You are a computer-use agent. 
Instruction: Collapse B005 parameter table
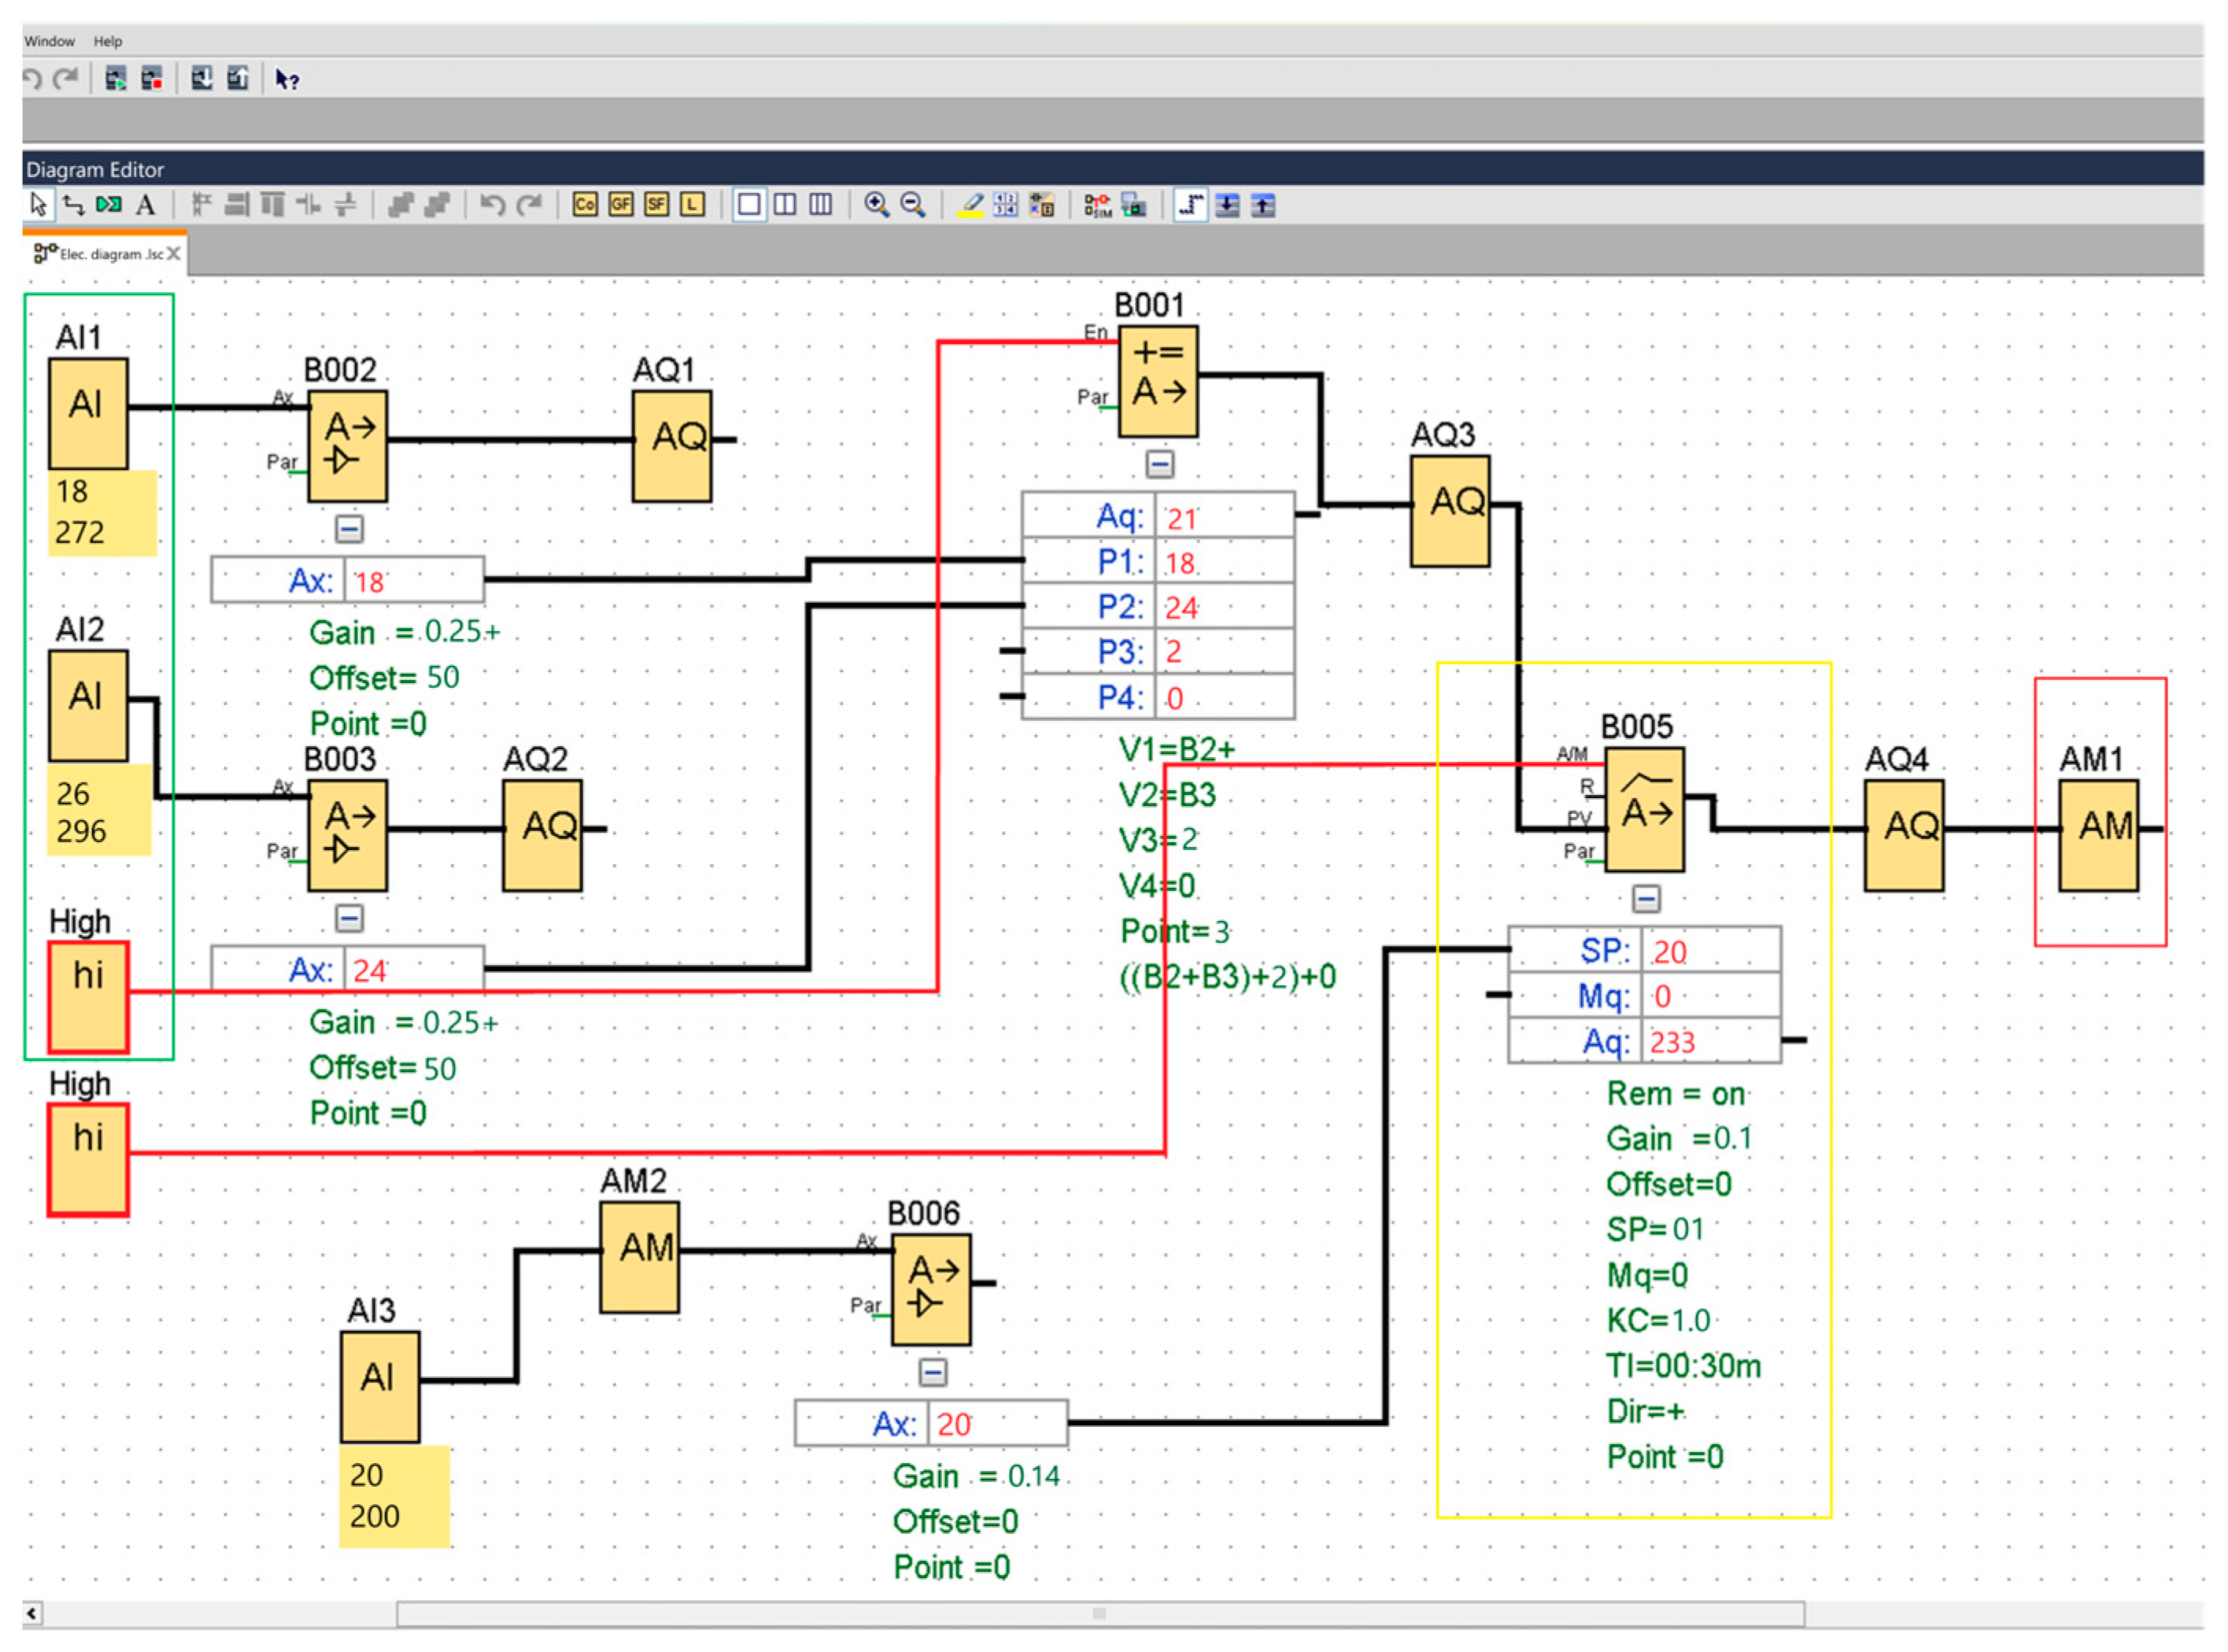tap(1647, 899)
